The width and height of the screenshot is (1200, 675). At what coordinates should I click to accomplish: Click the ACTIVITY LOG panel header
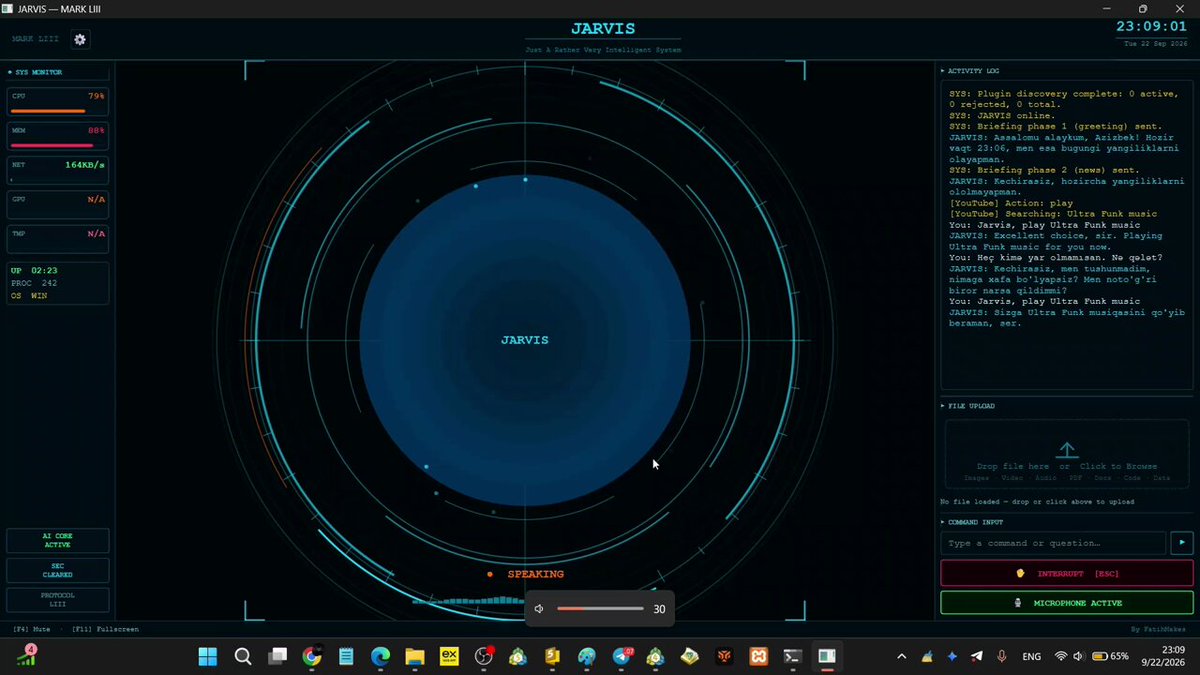pyautogui.click(x=973, y=71)
